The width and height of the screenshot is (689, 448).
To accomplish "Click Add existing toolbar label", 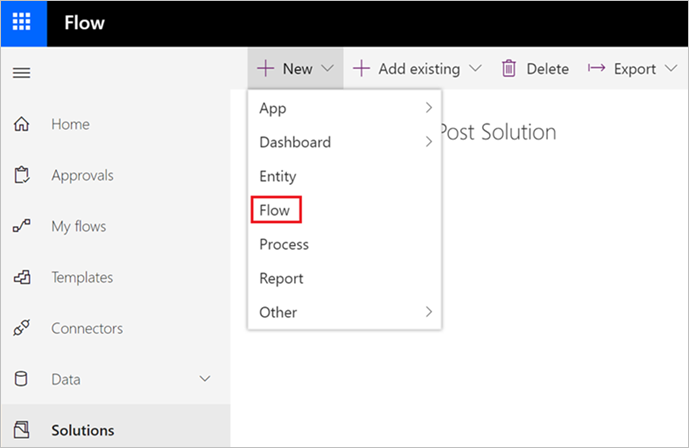I will click(420, 69).
